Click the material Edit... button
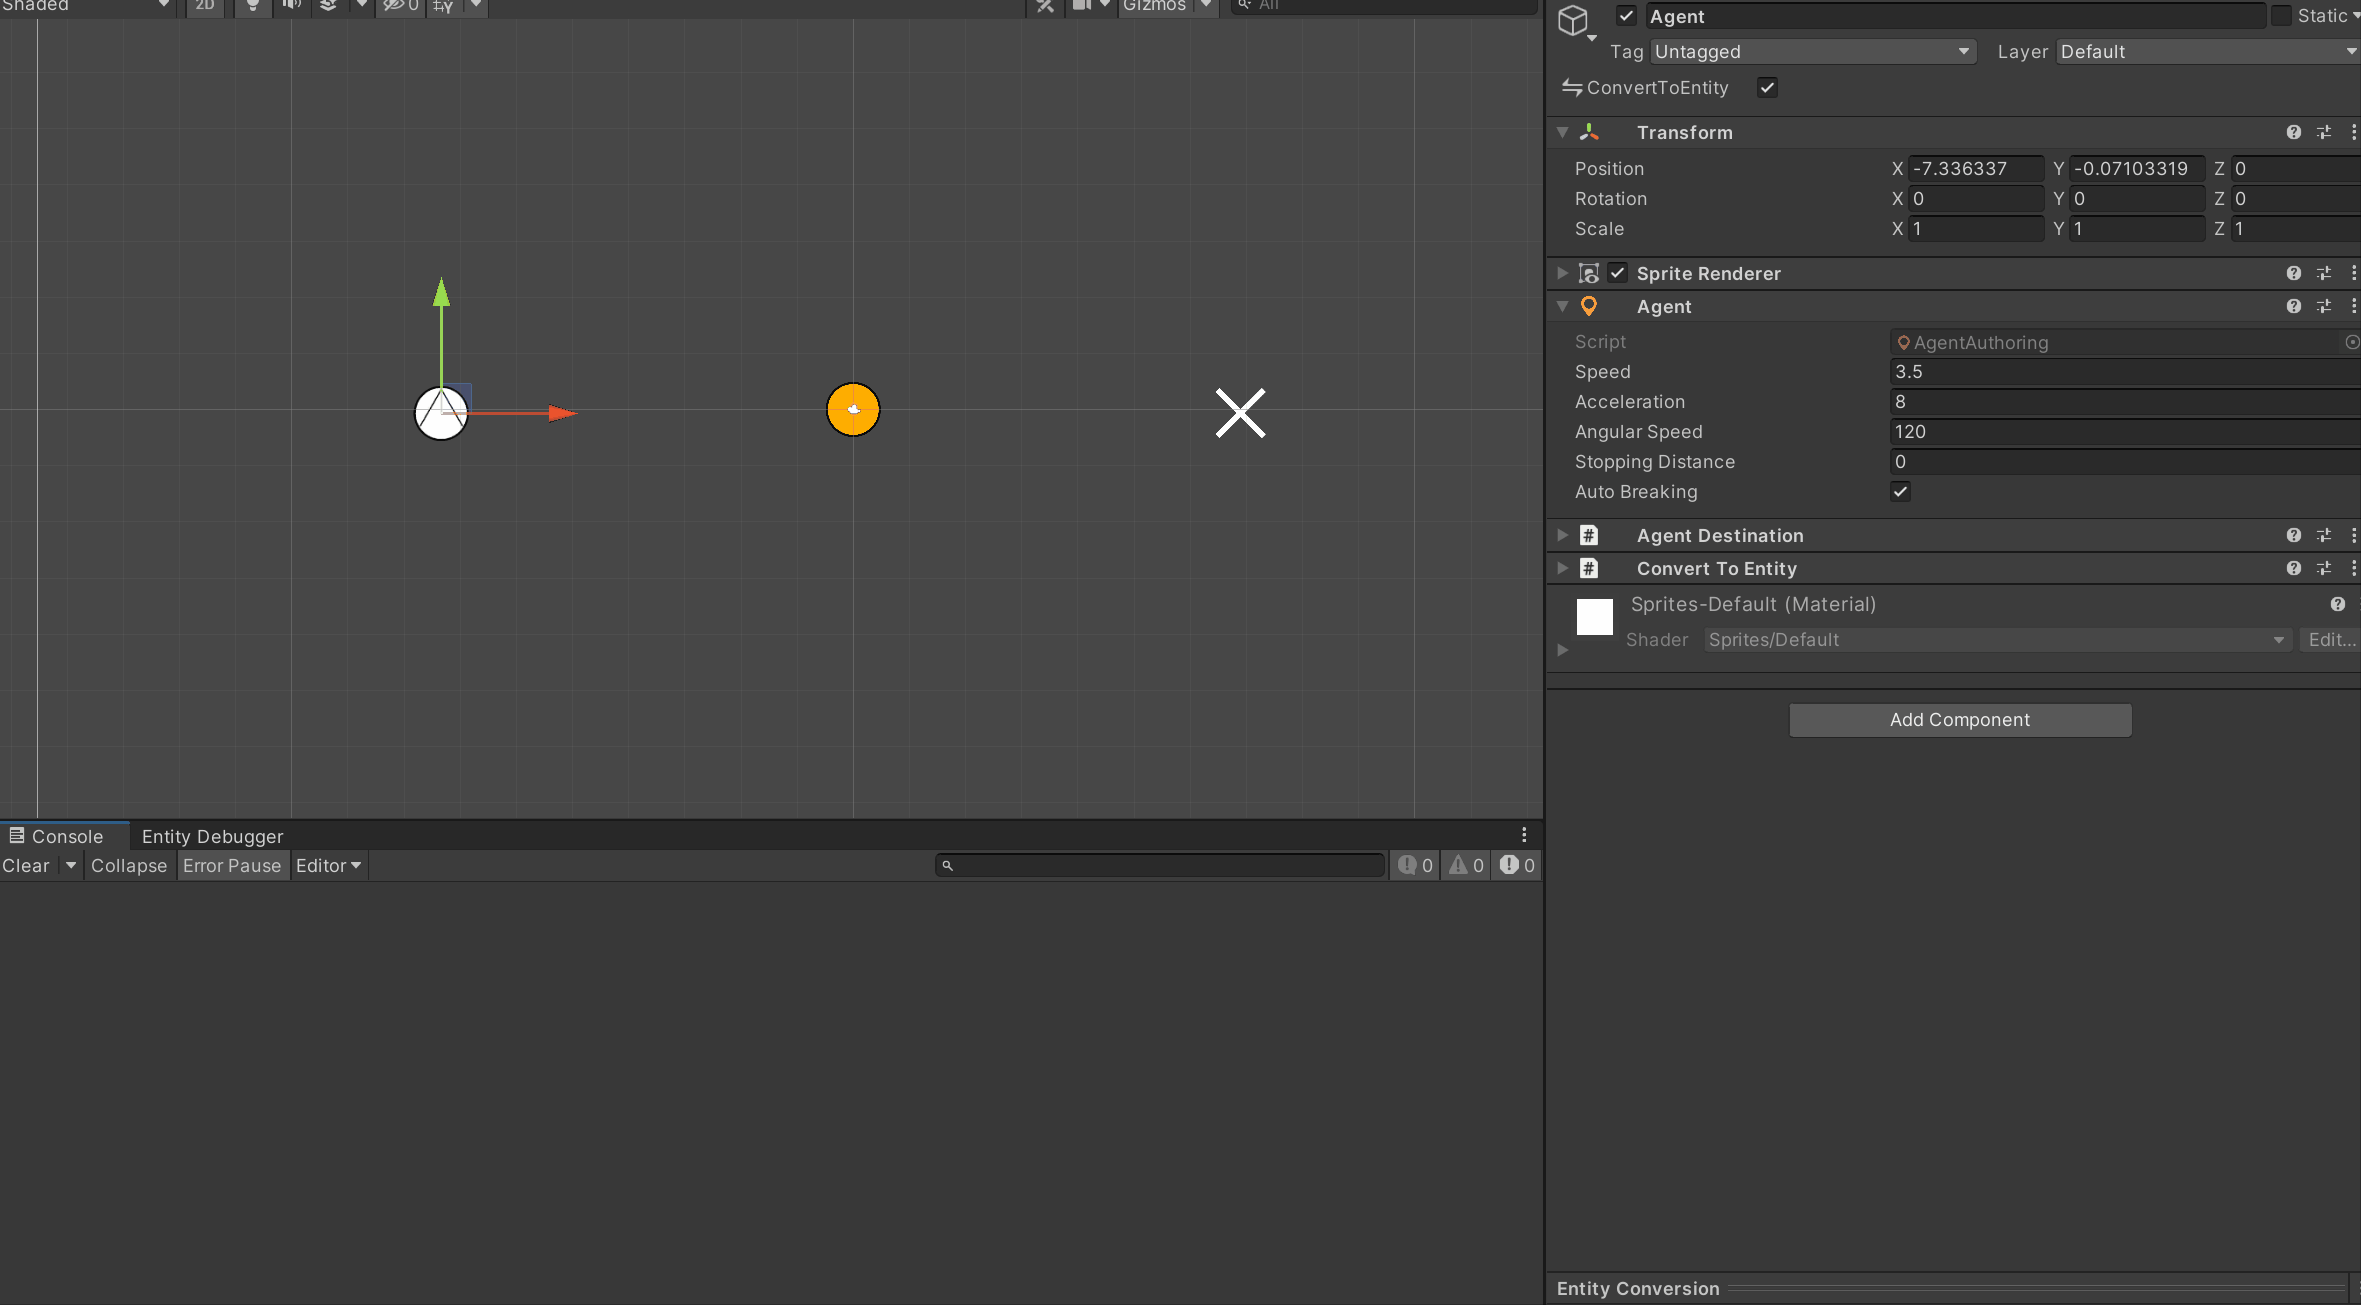The image size is (2361, 1305). tap(2331, 640)
